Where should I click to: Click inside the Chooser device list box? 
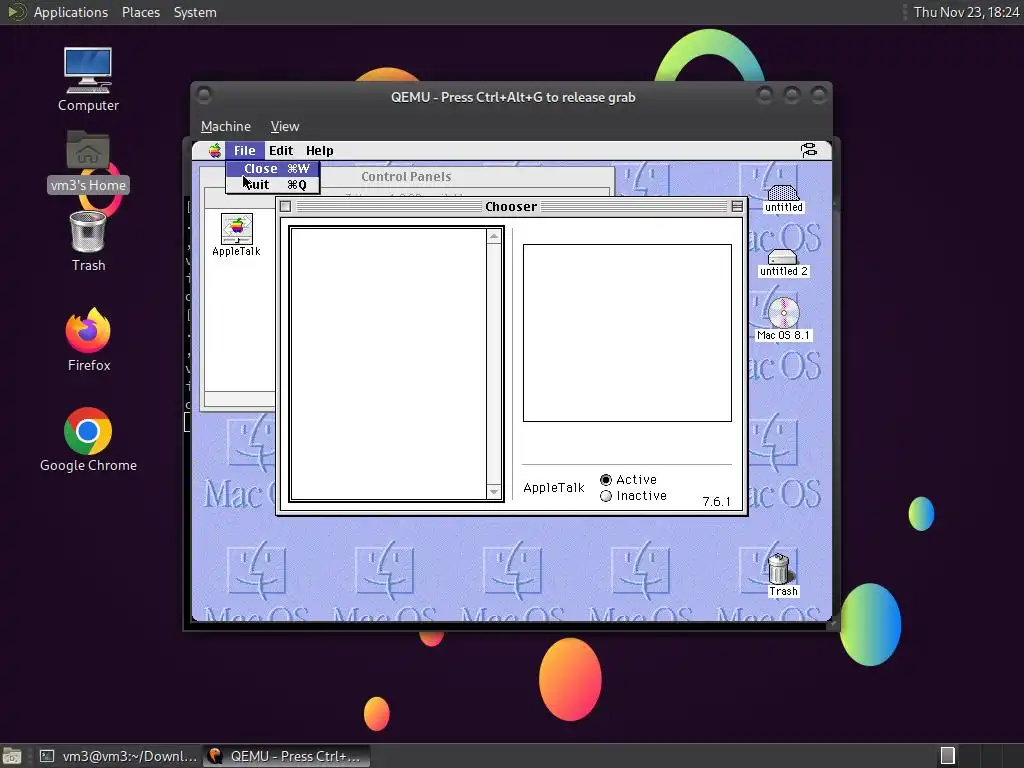[x=389, y=364]
